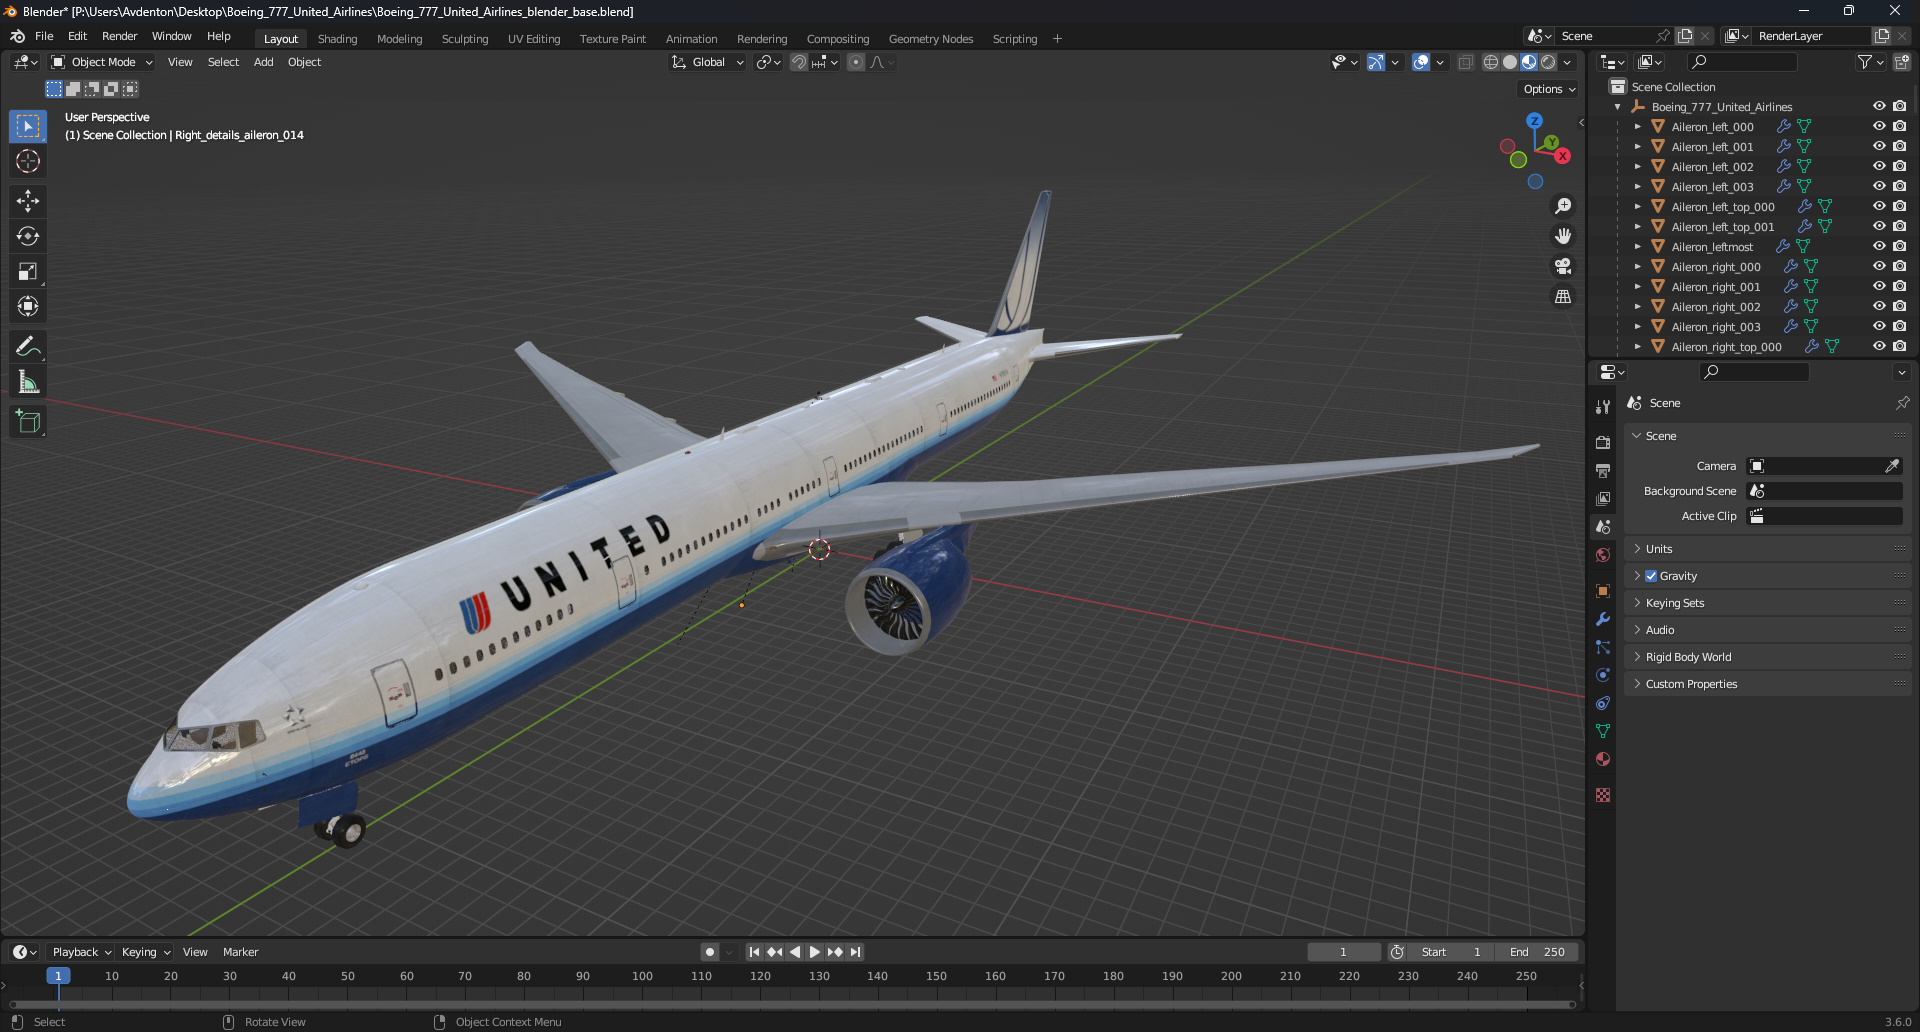Open the Global orientation dropdown
This screenshot has width=1920, height=1032.
[708, 62]
